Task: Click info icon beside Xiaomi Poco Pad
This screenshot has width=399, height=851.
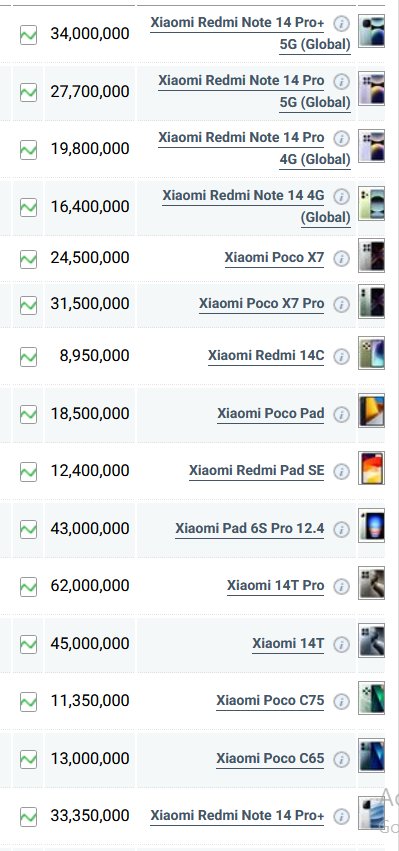Action: tap(341, 415)
